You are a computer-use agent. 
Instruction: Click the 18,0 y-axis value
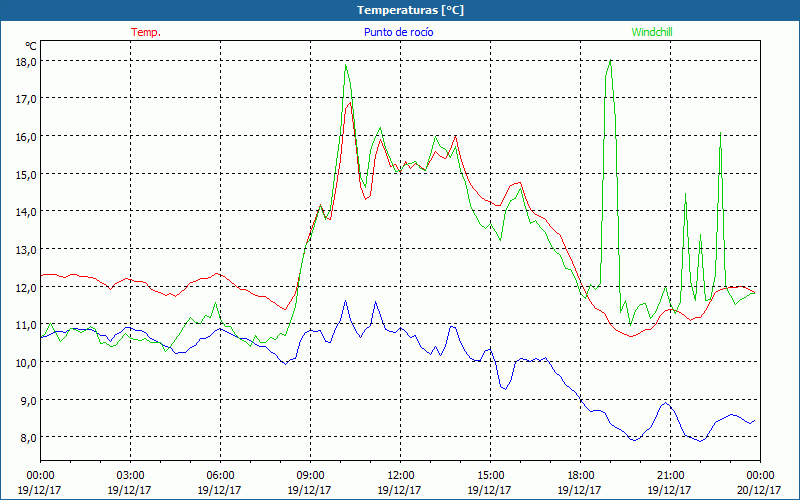(x=27, y=61)
